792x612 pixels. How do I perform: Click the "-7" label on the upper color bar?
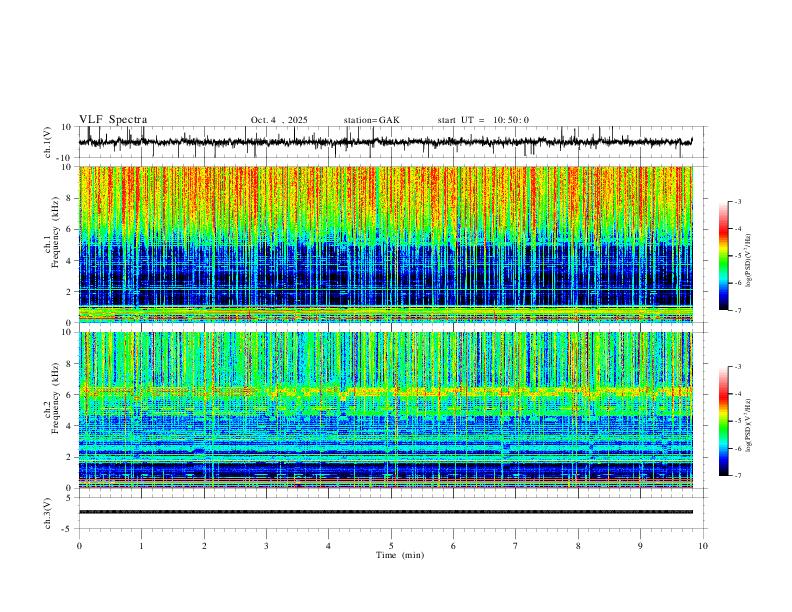click(x=737, y=311)
